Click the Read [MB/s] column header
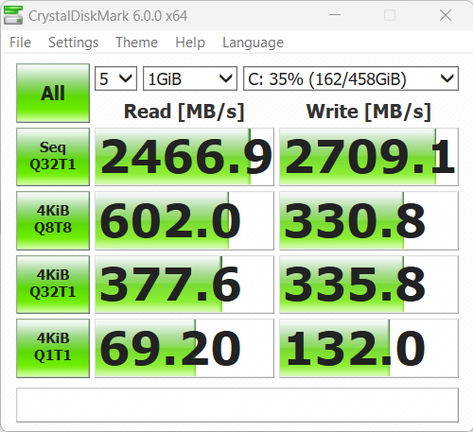Viewport: 473px width, 432px height. point(184,111)
